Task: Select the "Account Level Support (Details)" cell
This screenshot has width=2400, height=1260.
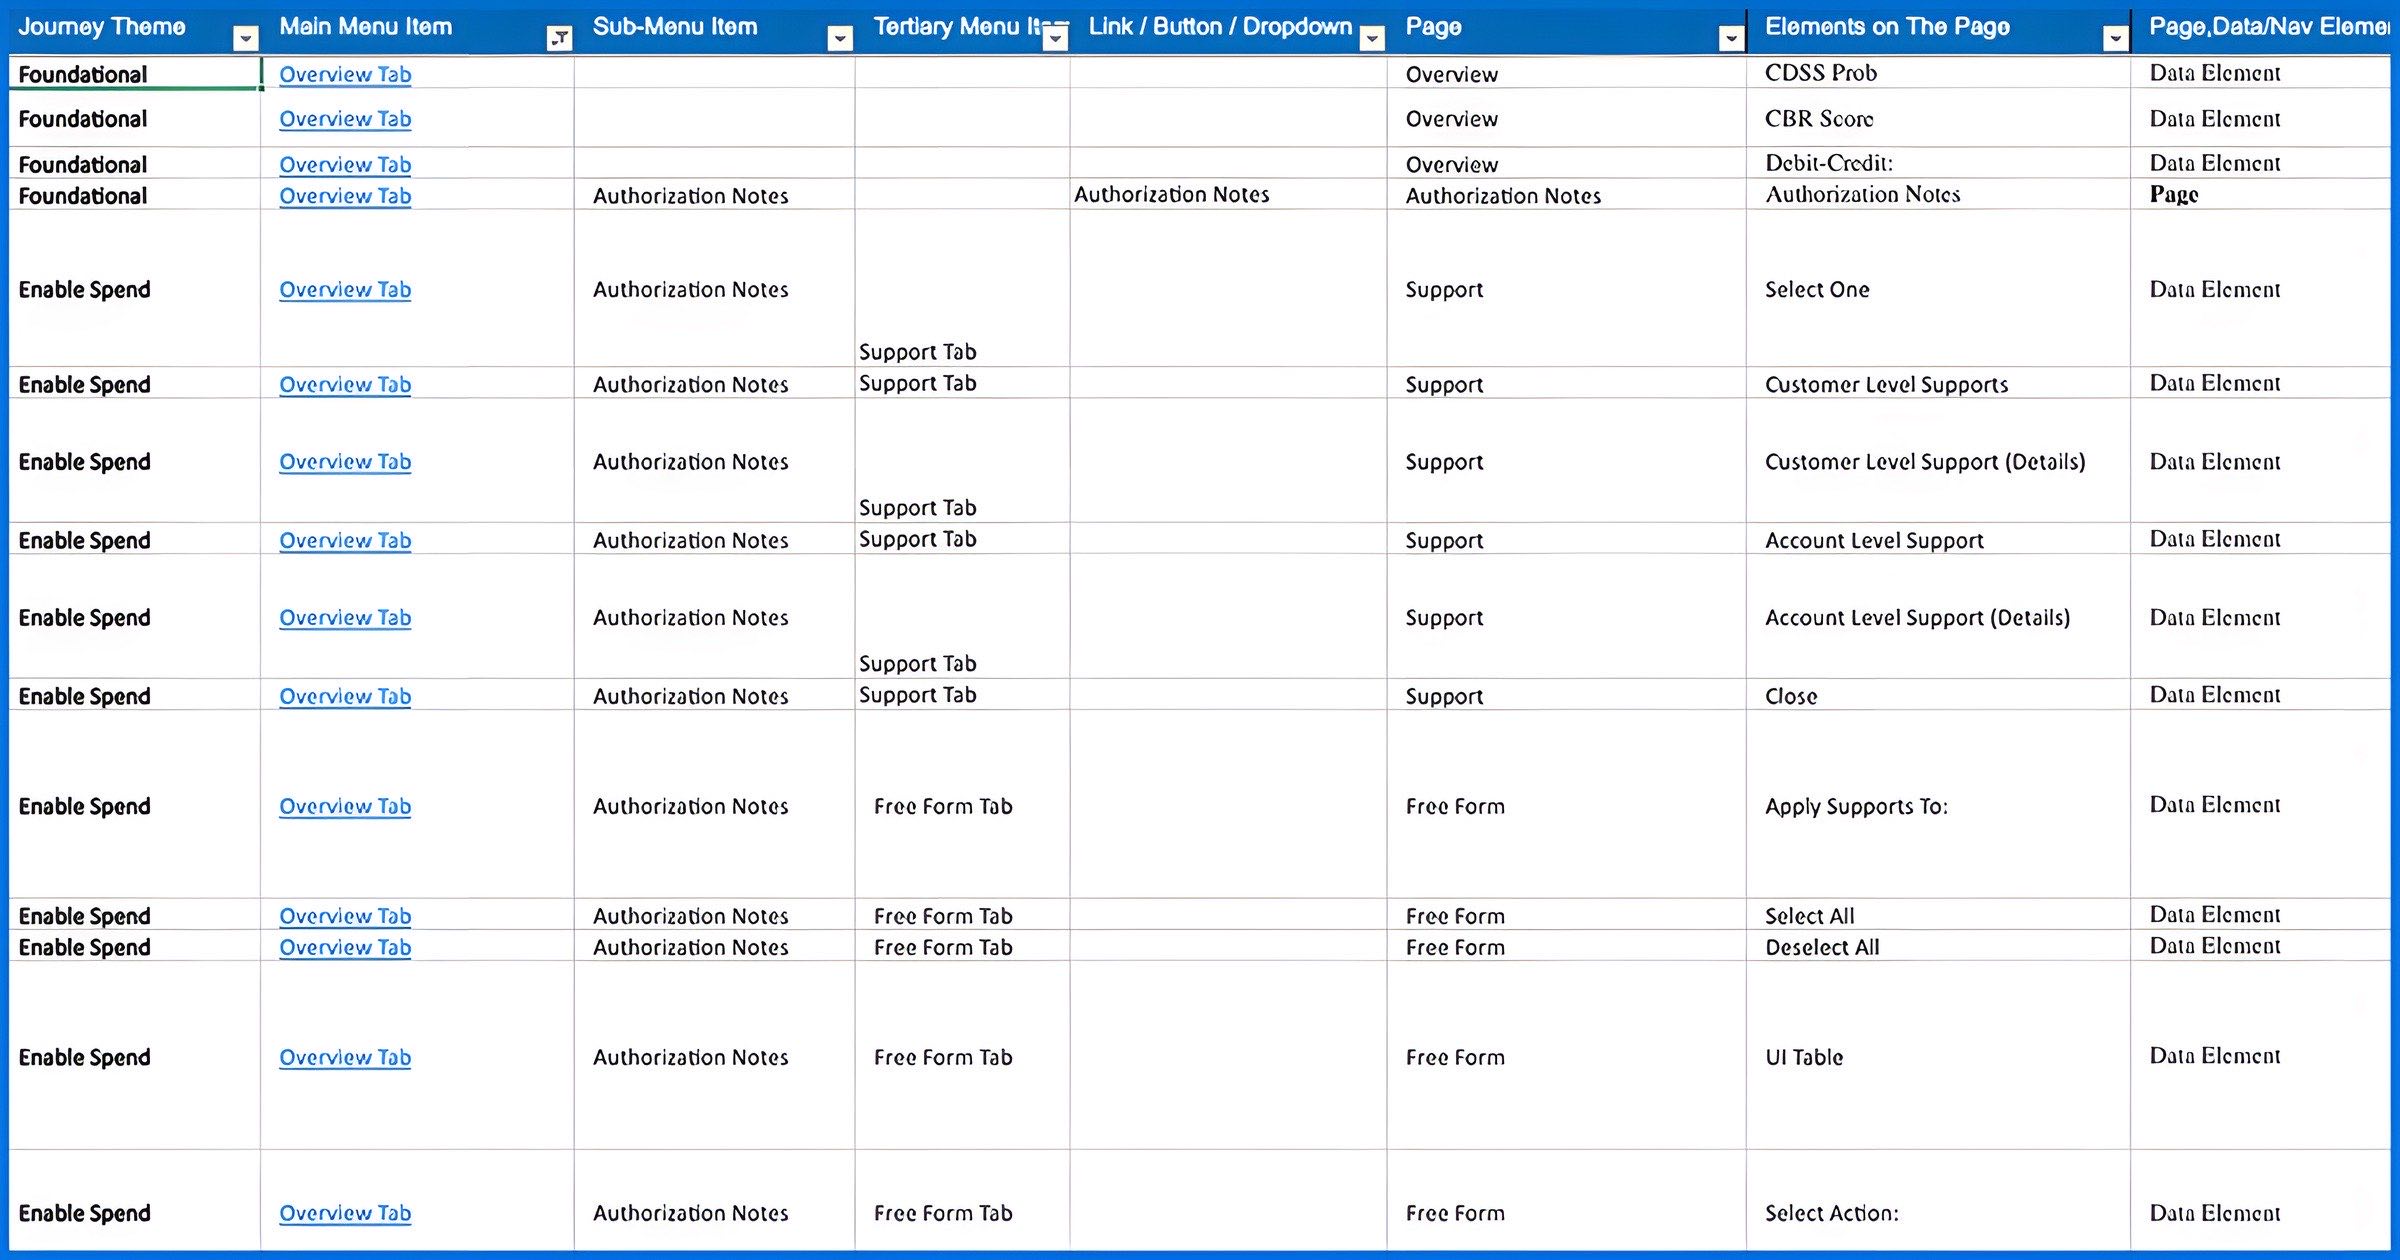Action: [1938, 617]
